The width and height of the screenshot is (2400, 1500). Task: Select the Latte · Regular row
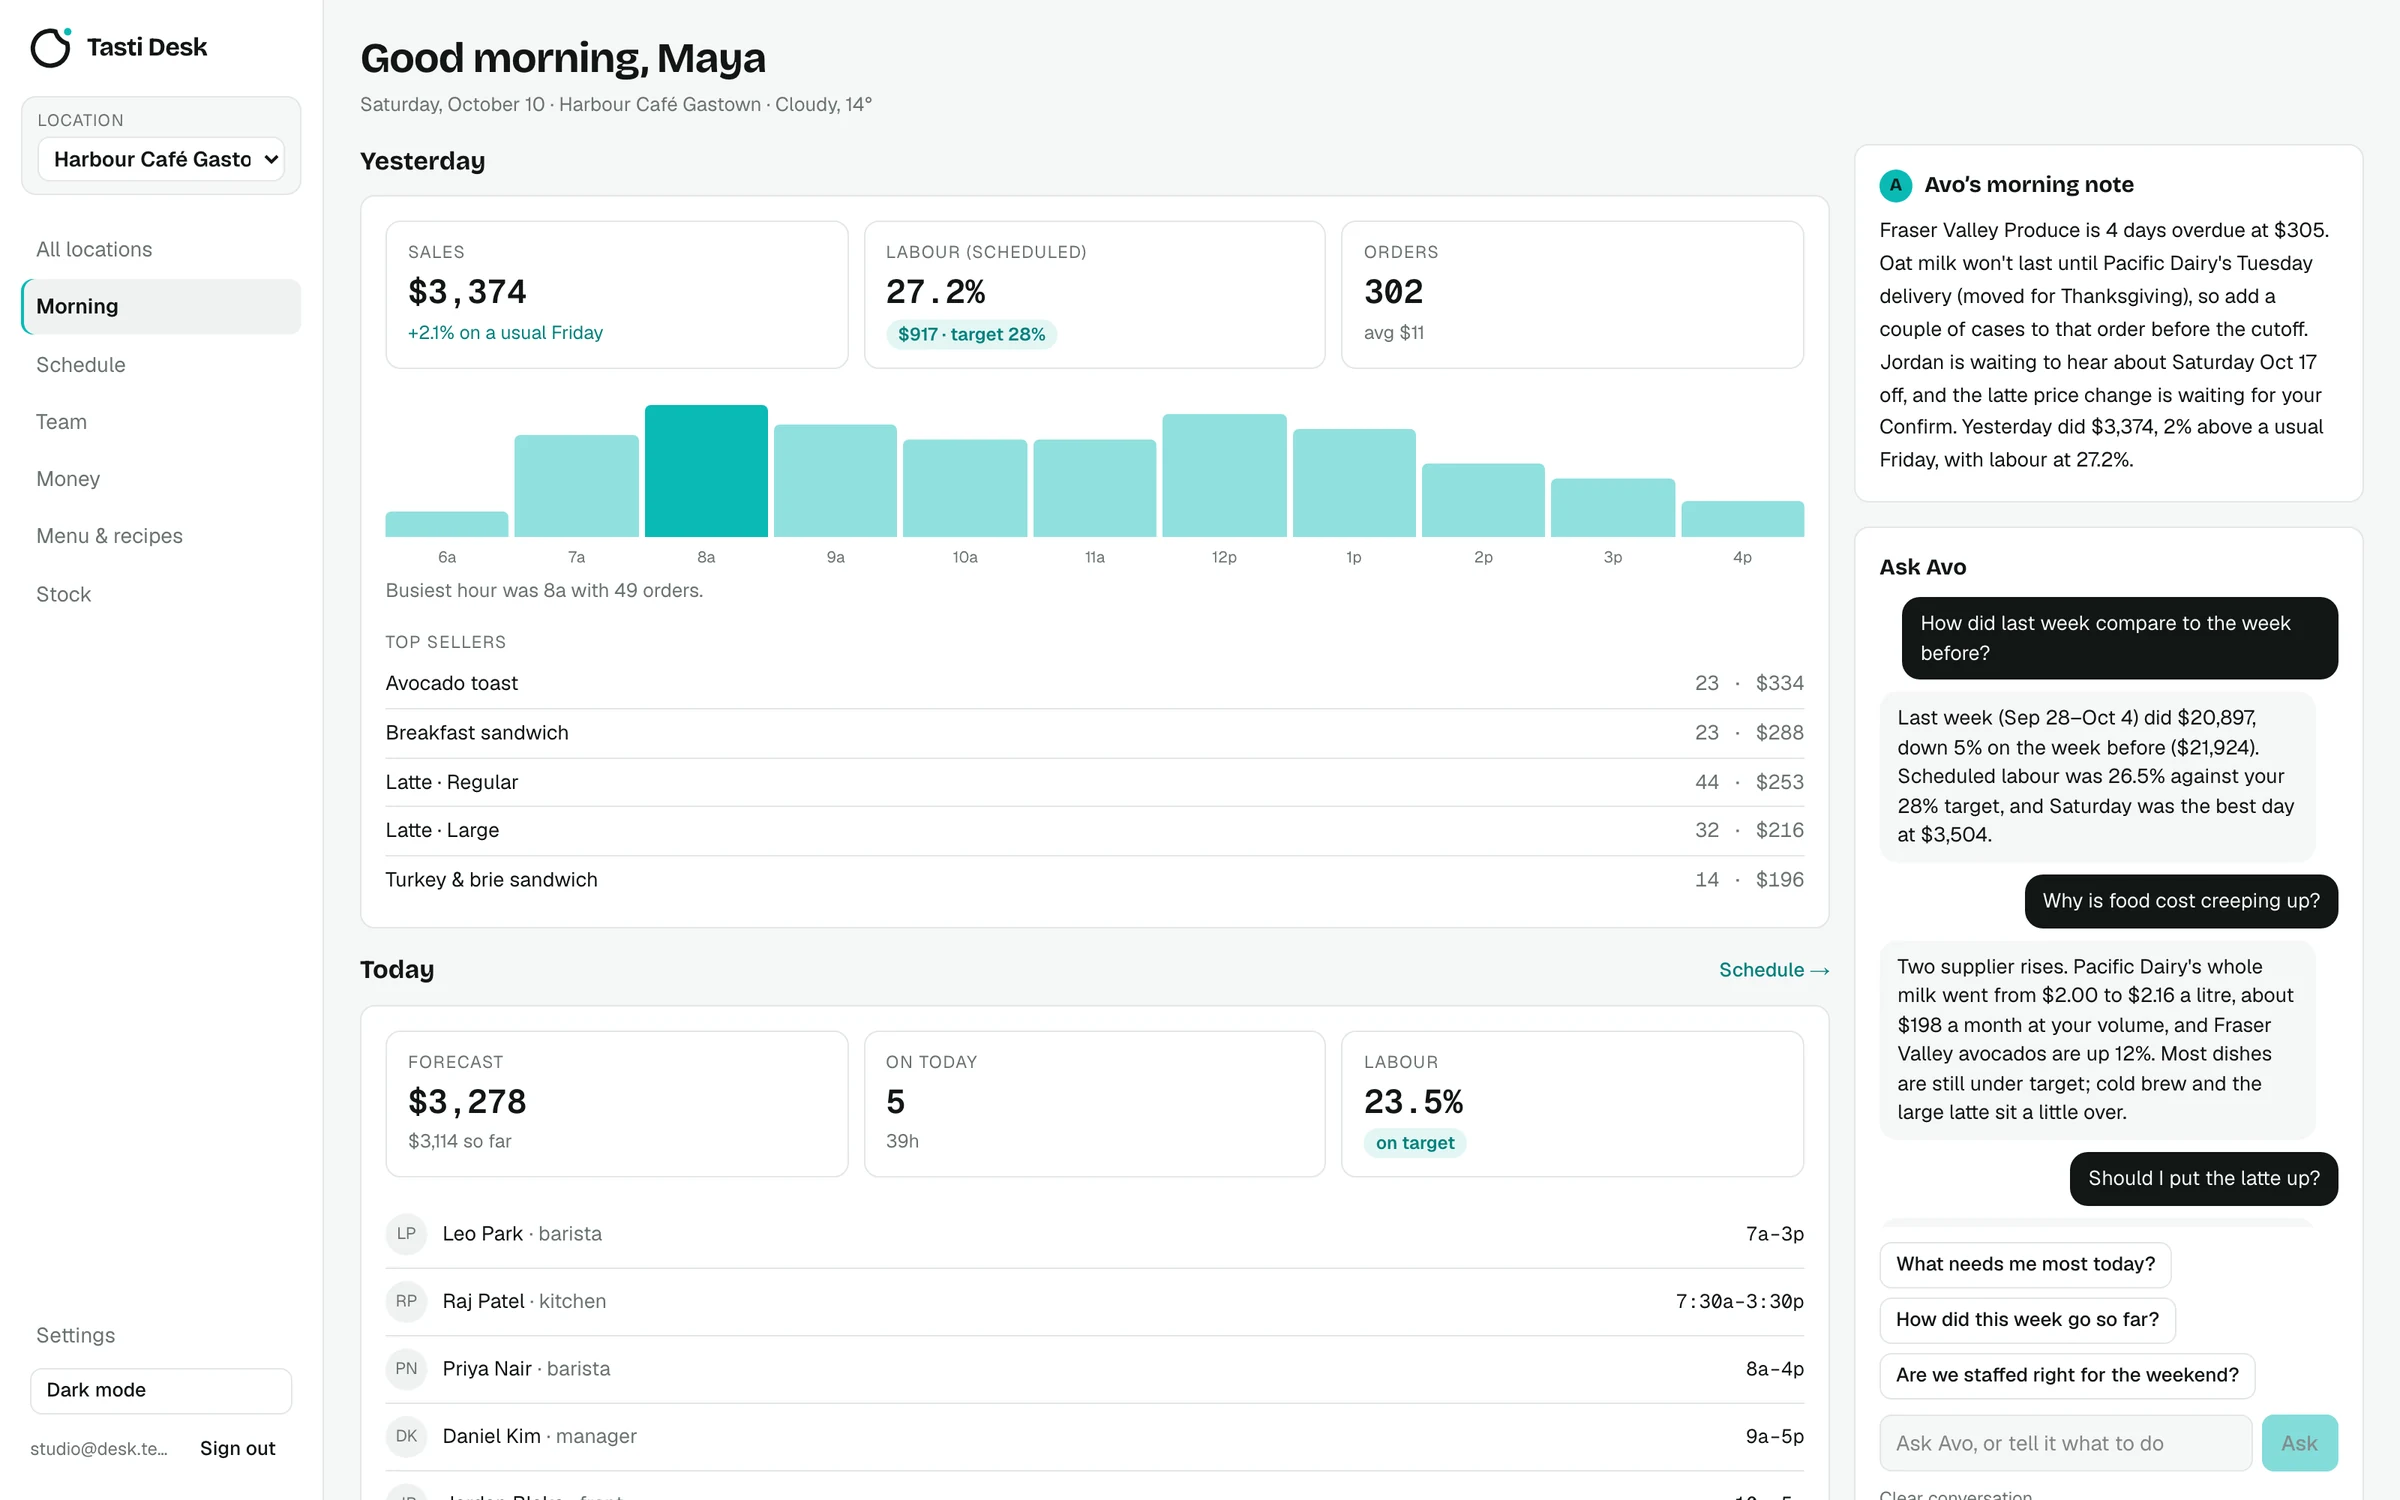point(1094,782)
